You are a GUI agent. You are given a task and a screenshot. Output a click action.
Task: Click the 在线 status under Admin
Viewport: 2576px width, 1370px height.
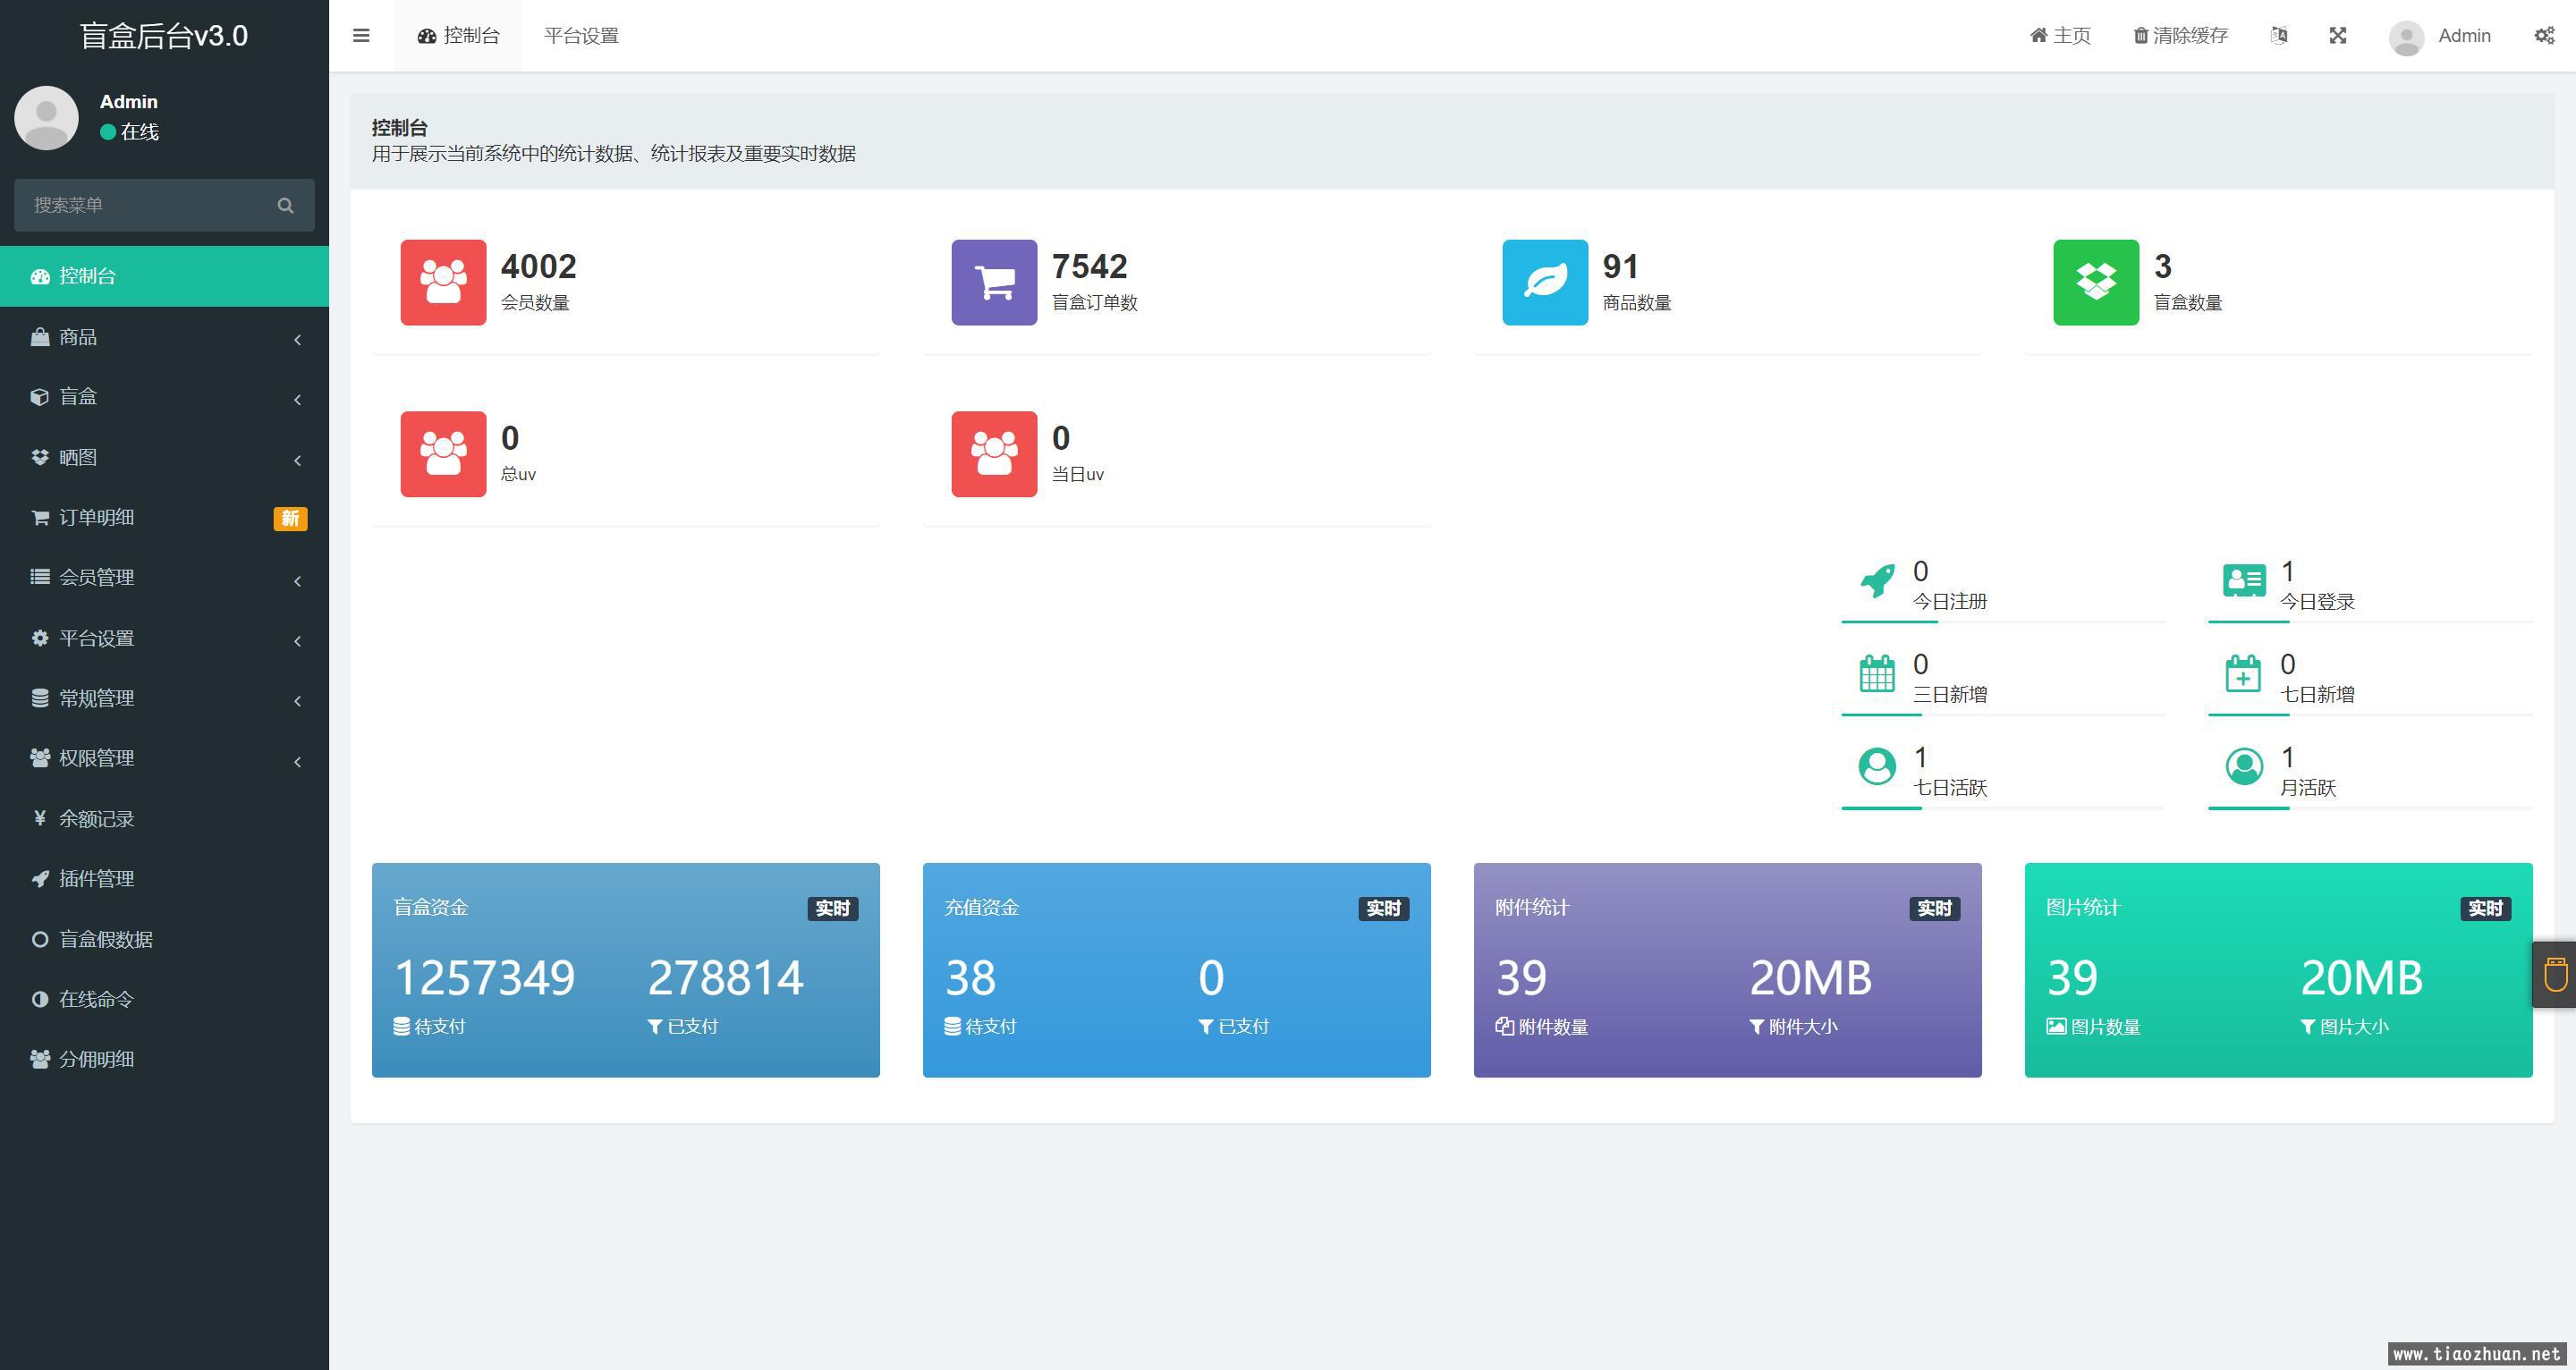[130, 132]
